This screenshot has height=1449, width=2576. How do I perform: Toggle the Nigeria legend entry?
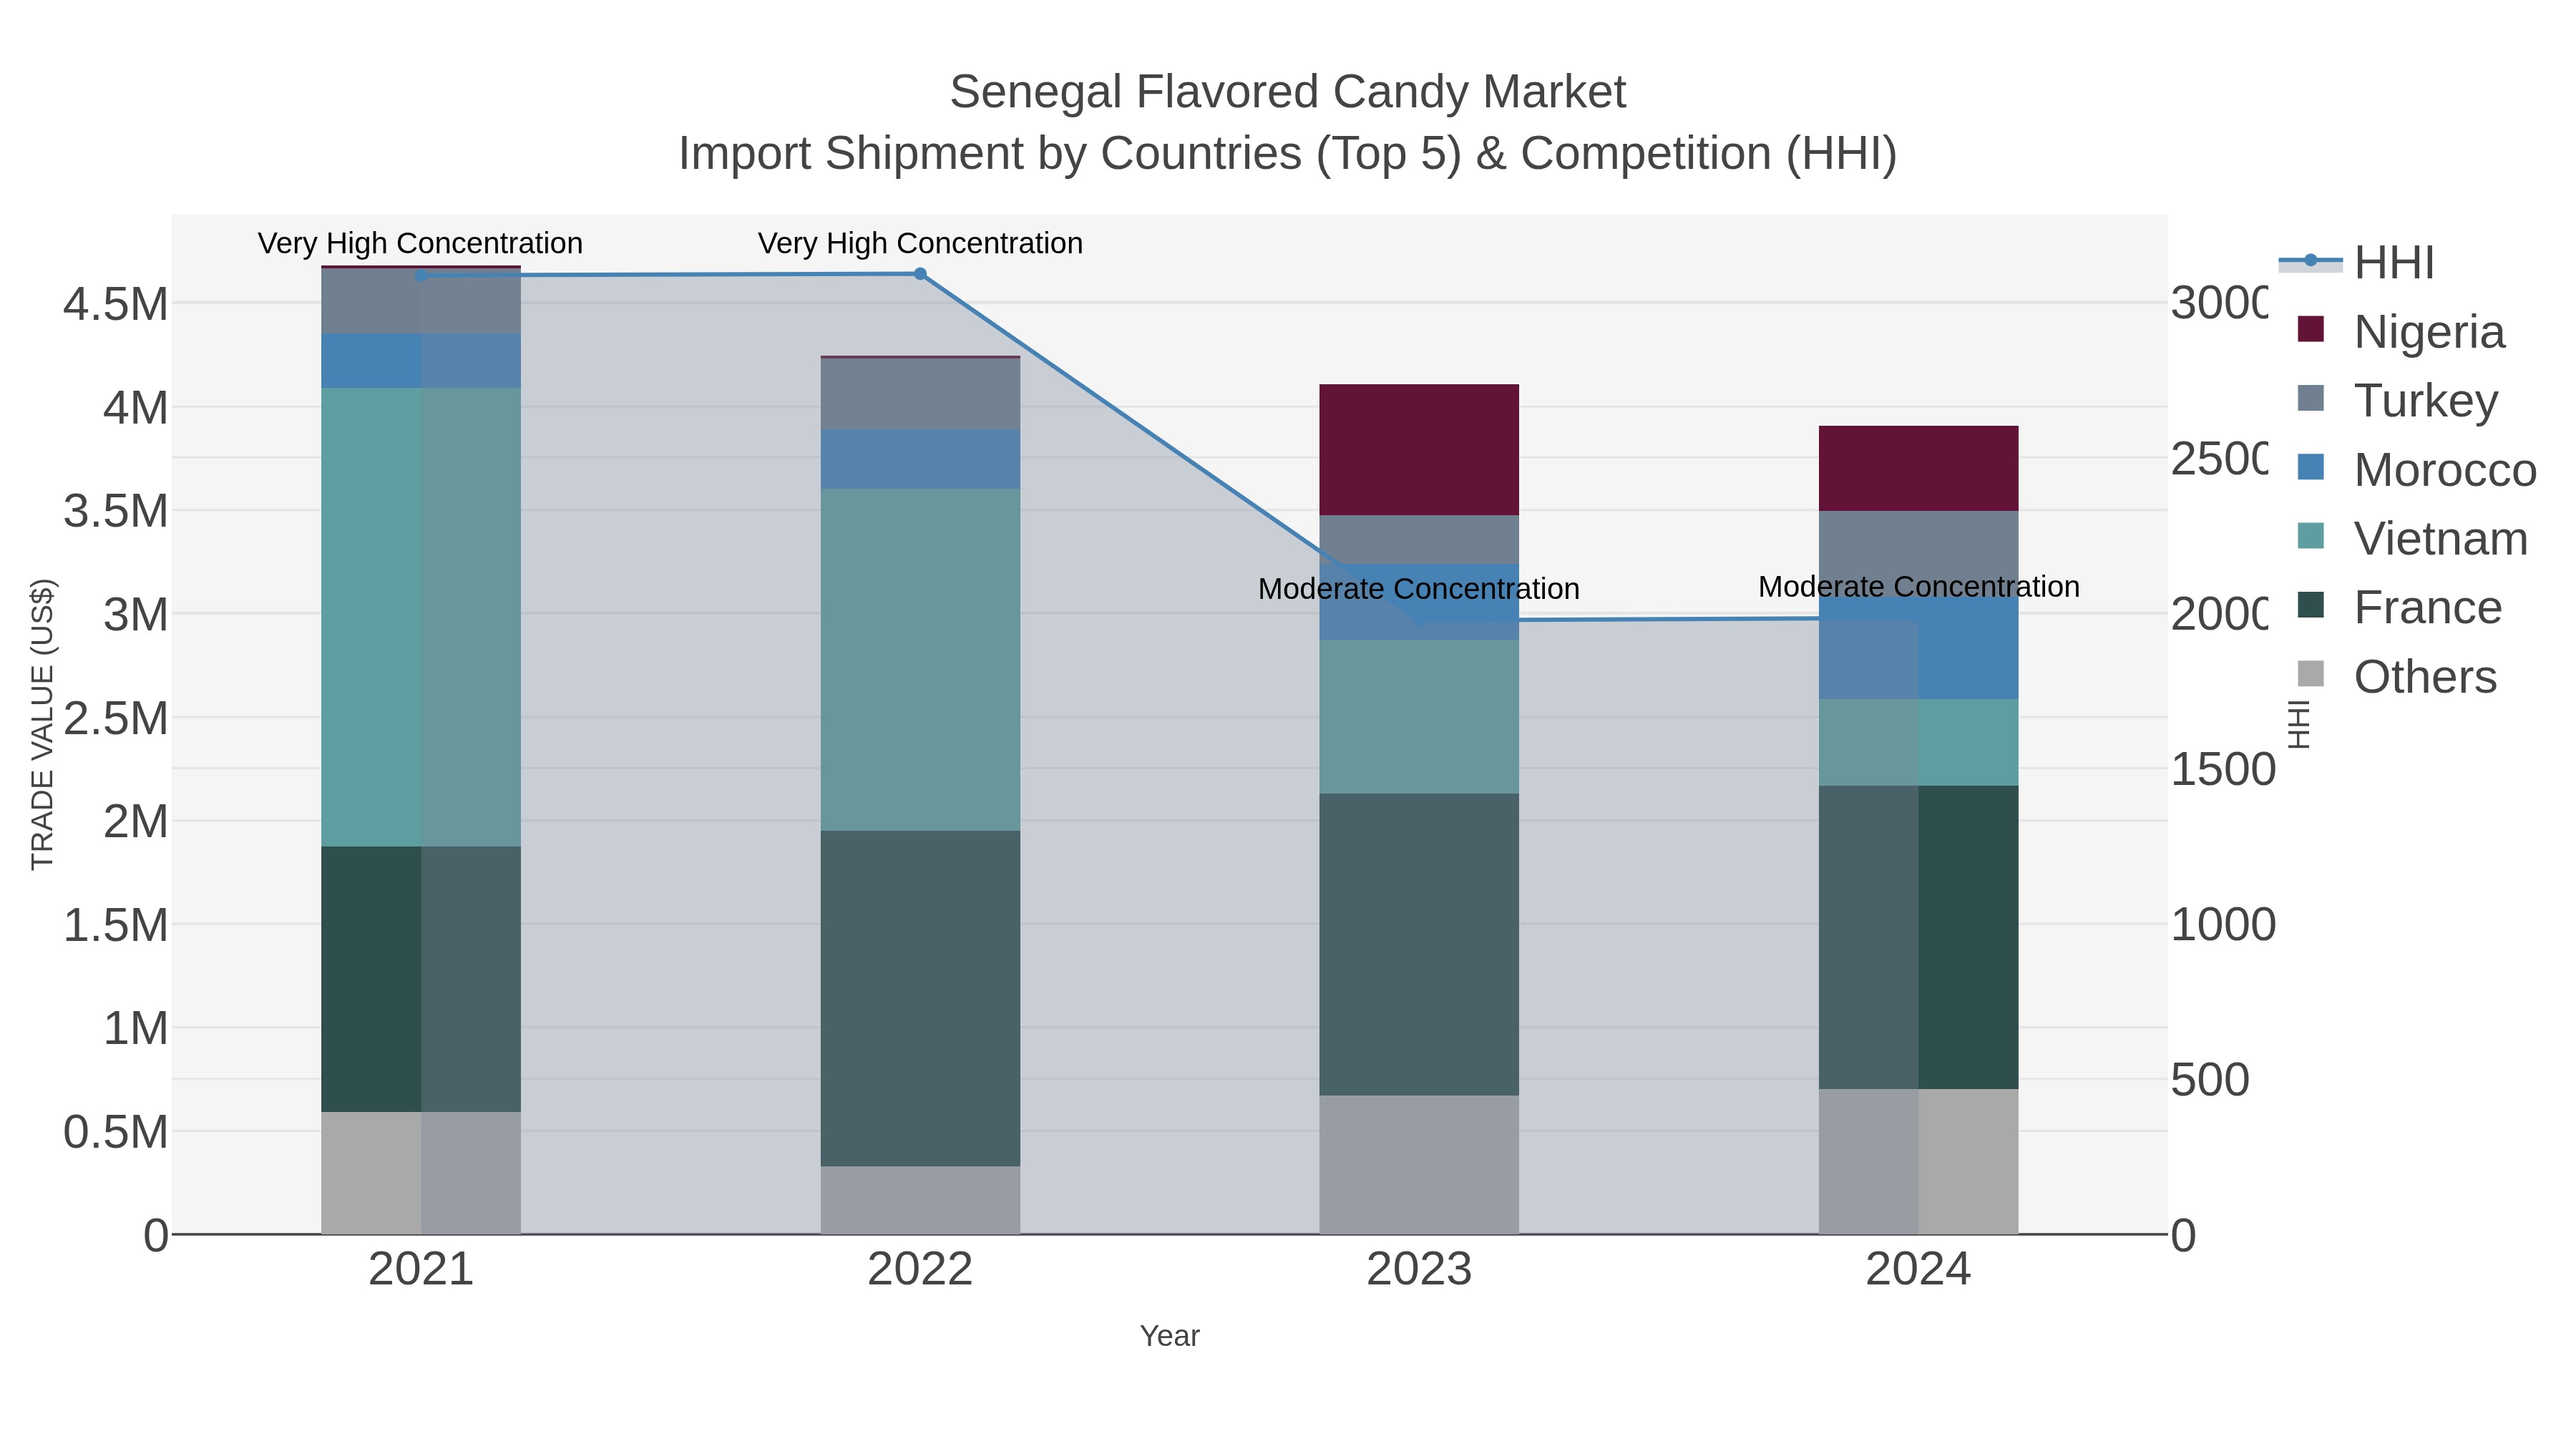pos(2401,332)
